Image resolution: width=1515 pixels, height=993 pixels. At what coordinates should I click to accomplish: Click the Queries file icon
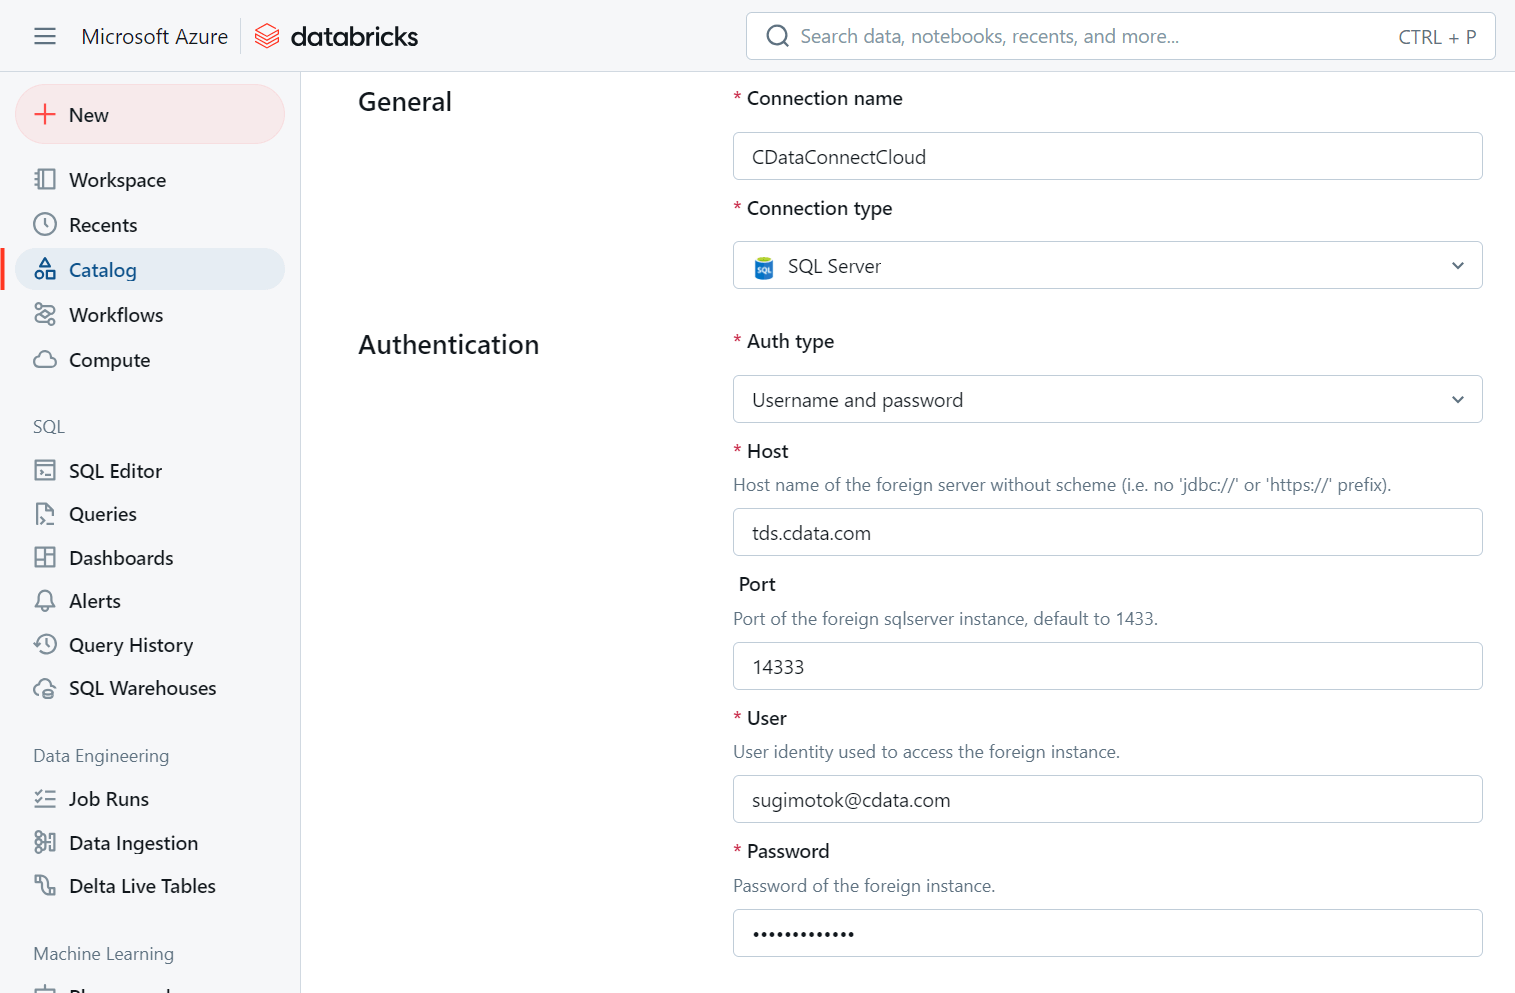(45, 514)
